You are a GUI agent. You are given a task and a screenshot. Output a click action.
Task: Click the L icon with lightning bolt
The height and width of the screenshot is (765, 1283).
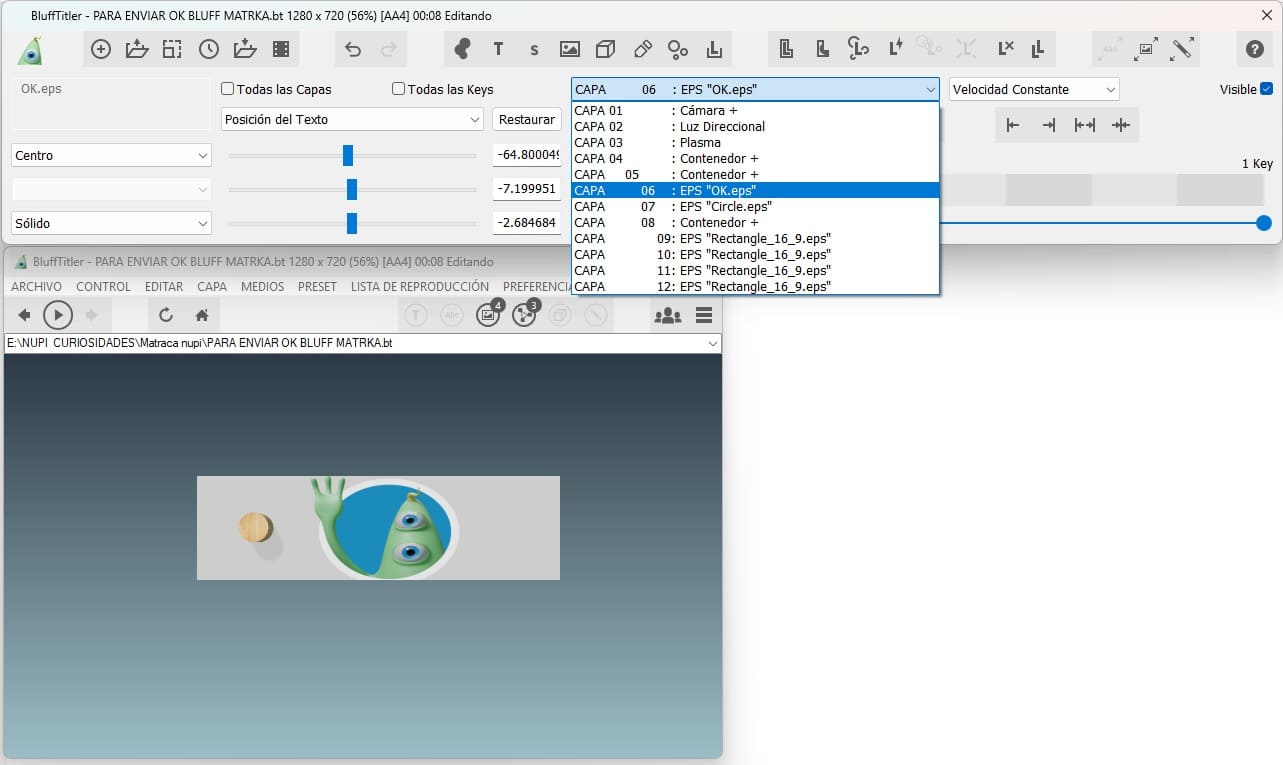point(895,48)
